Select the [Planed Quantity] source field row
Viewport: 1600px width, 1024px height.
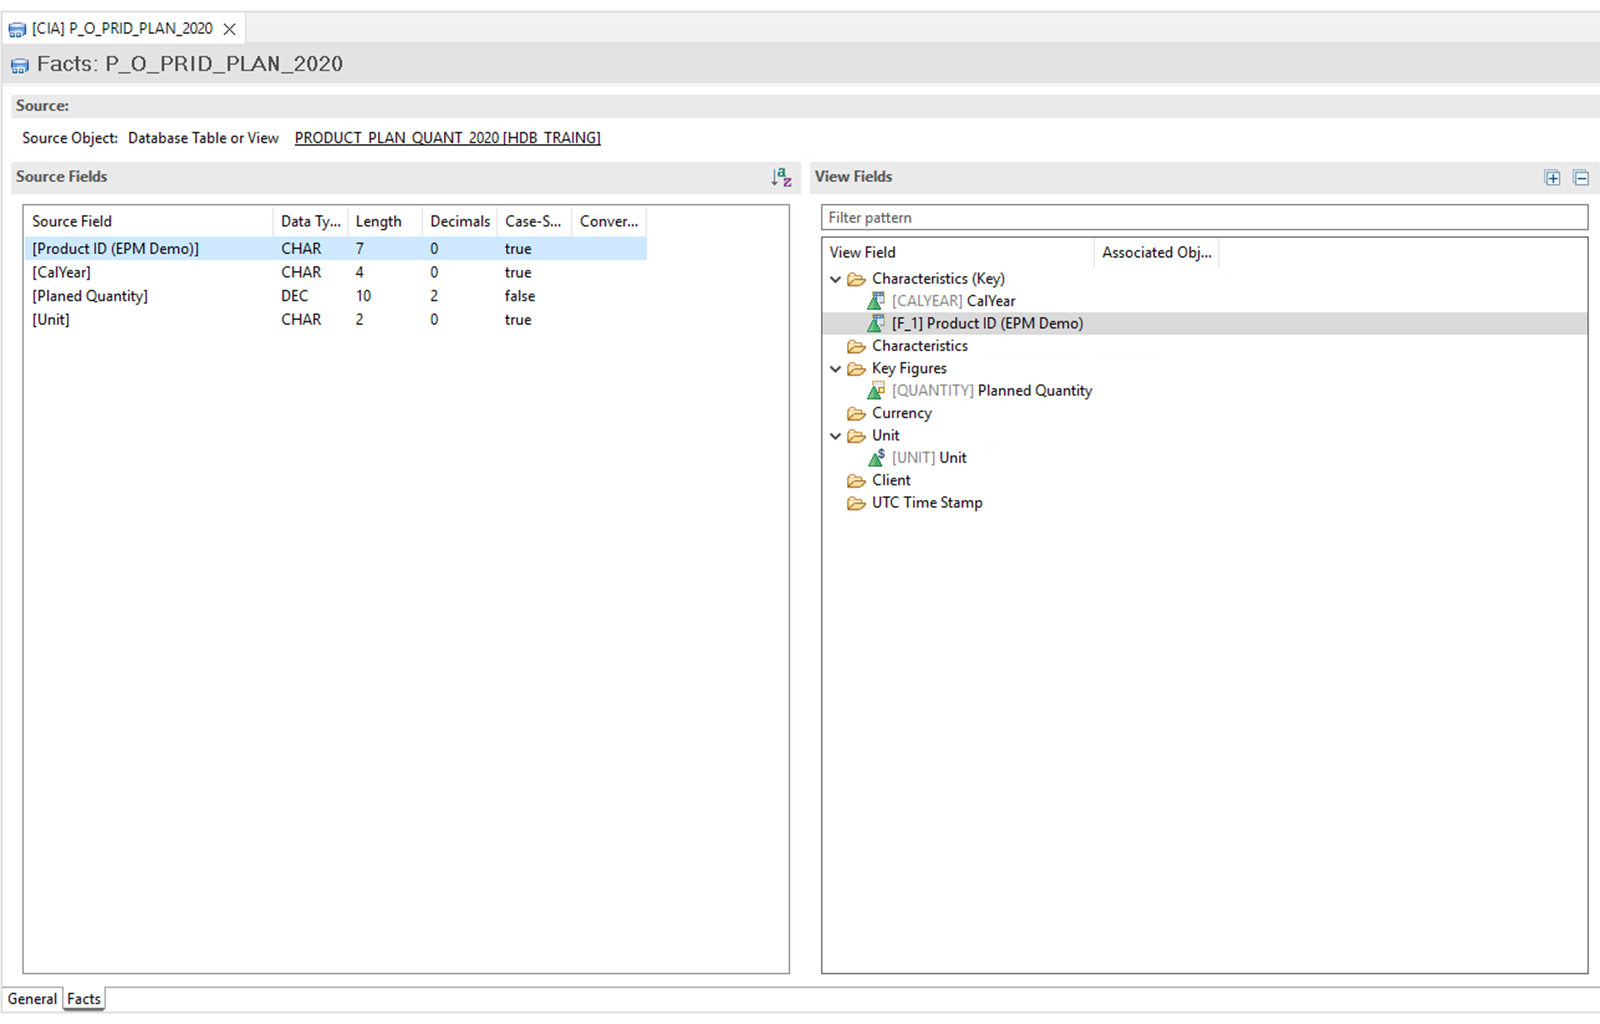coord(336,296)
